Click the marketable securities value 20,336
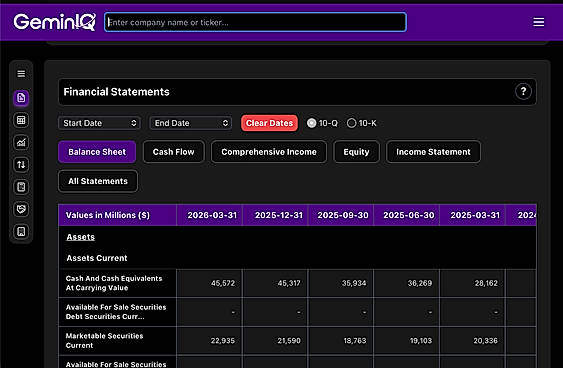Viewport: 563px width, 368px height. click(485, 341)
